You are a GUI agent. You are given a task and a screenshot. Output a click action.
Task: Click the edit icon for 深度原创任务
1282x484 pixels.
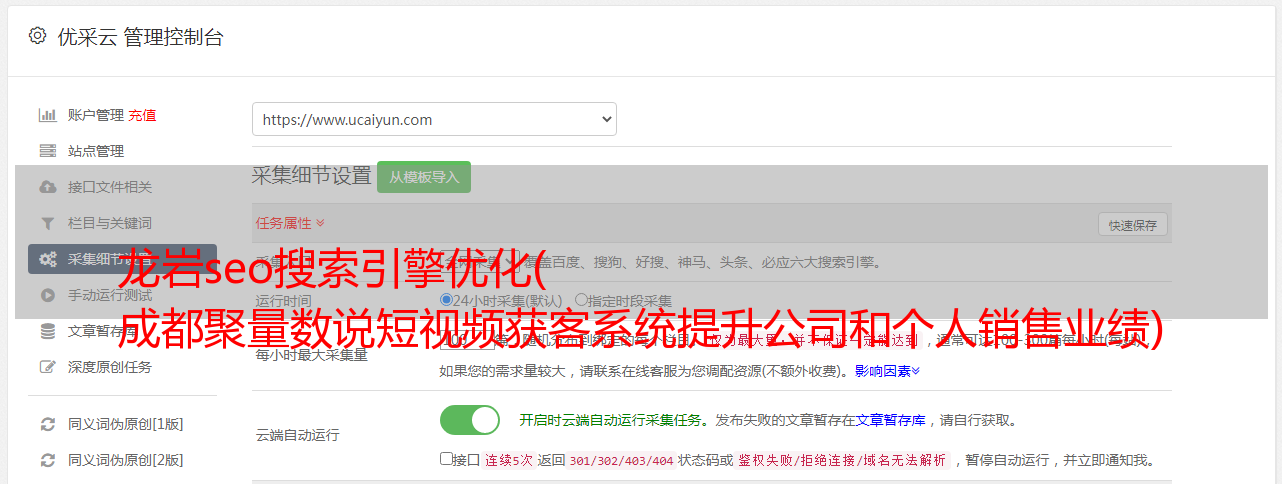tap(47, 367)
